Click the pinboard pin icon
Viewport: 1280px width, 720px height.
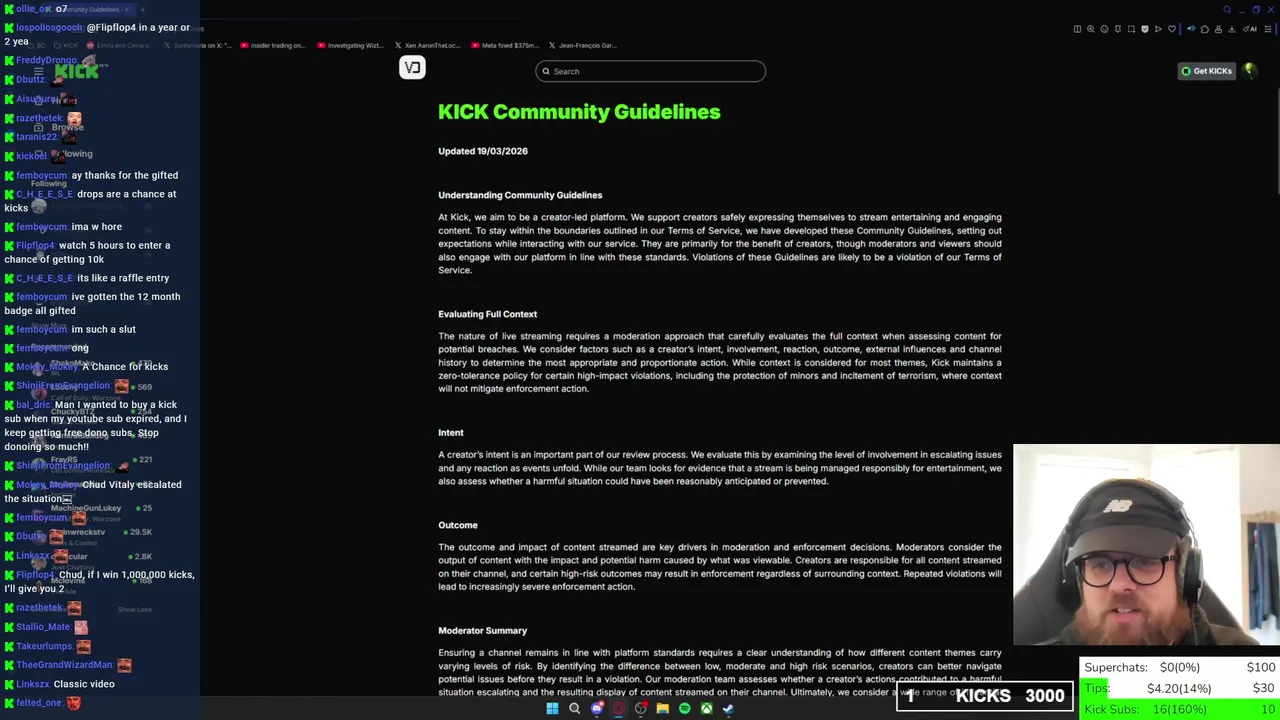1118,29
